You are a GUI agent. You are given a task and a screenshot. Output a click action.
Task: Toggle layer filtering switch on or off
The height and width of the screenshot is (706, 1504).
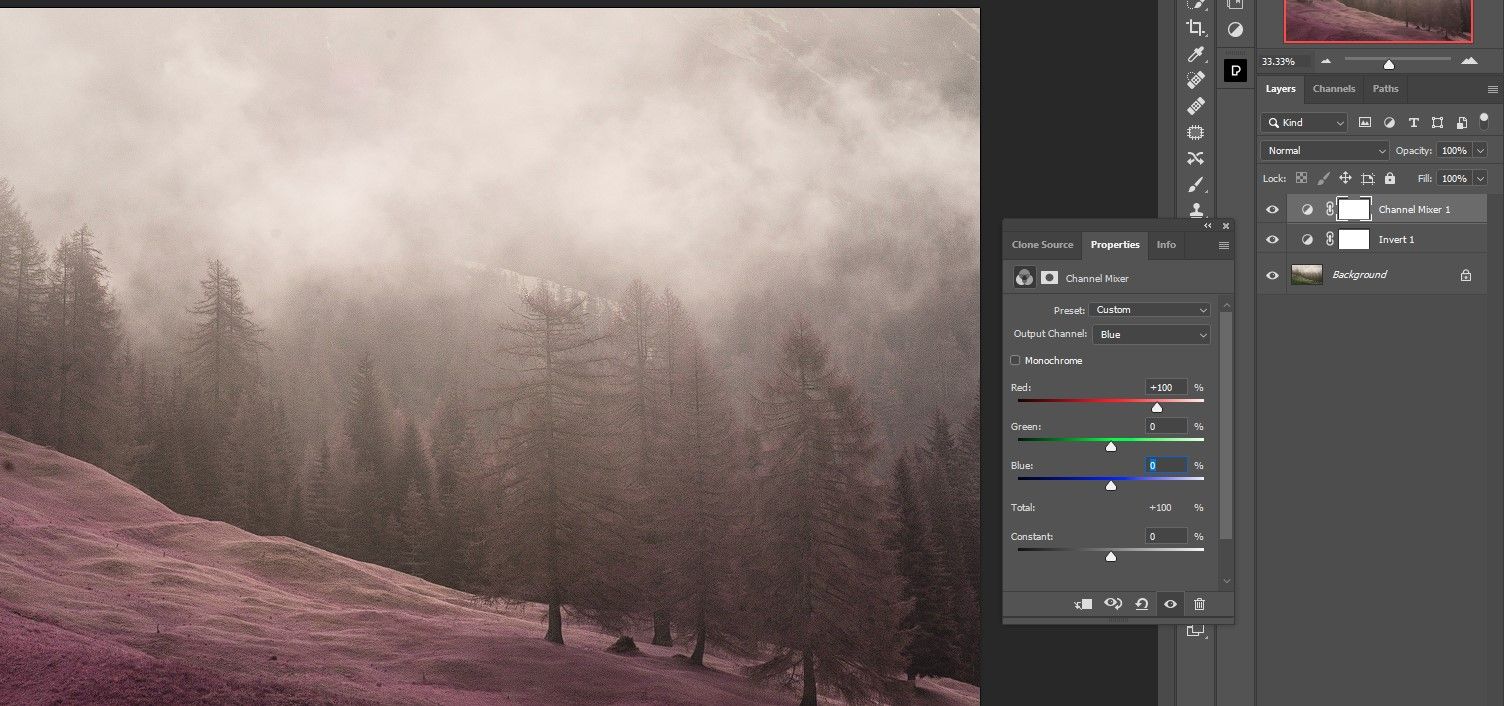point(1484,120)
